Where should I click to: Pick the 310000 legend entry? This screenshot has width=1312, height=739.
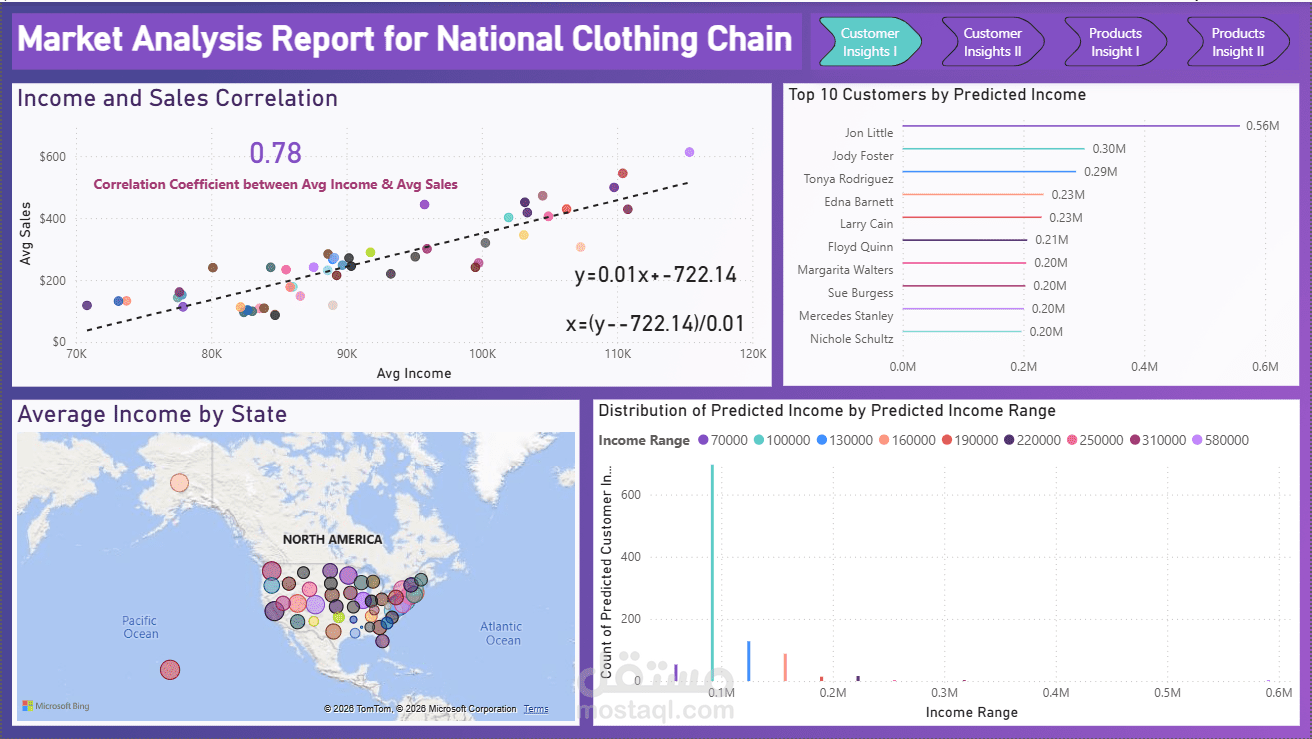pyautogui.click(x=1160, y=441)
